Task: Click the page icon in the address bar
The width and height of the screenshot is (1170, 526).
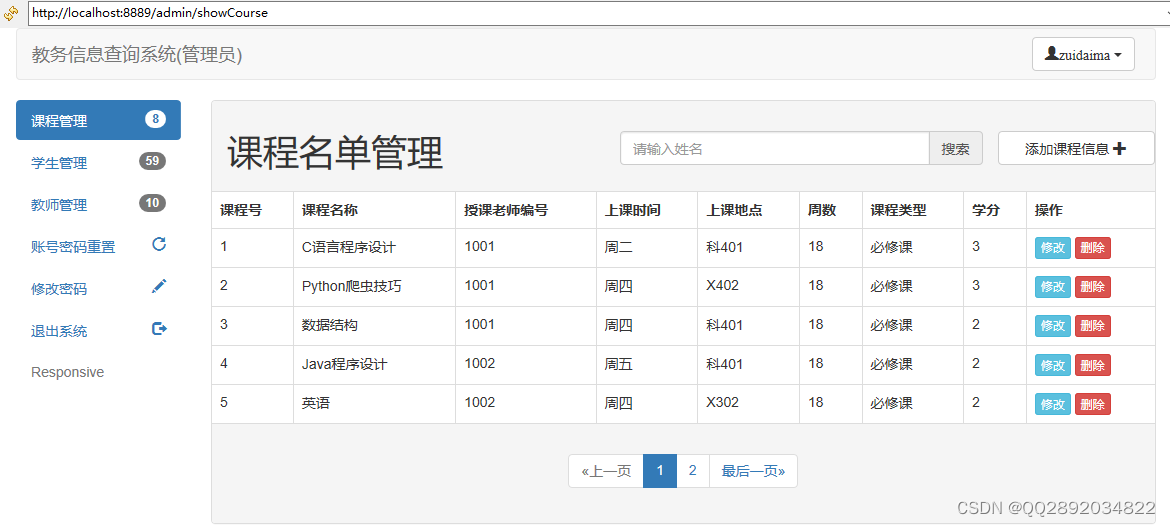Action: point(11,13)
